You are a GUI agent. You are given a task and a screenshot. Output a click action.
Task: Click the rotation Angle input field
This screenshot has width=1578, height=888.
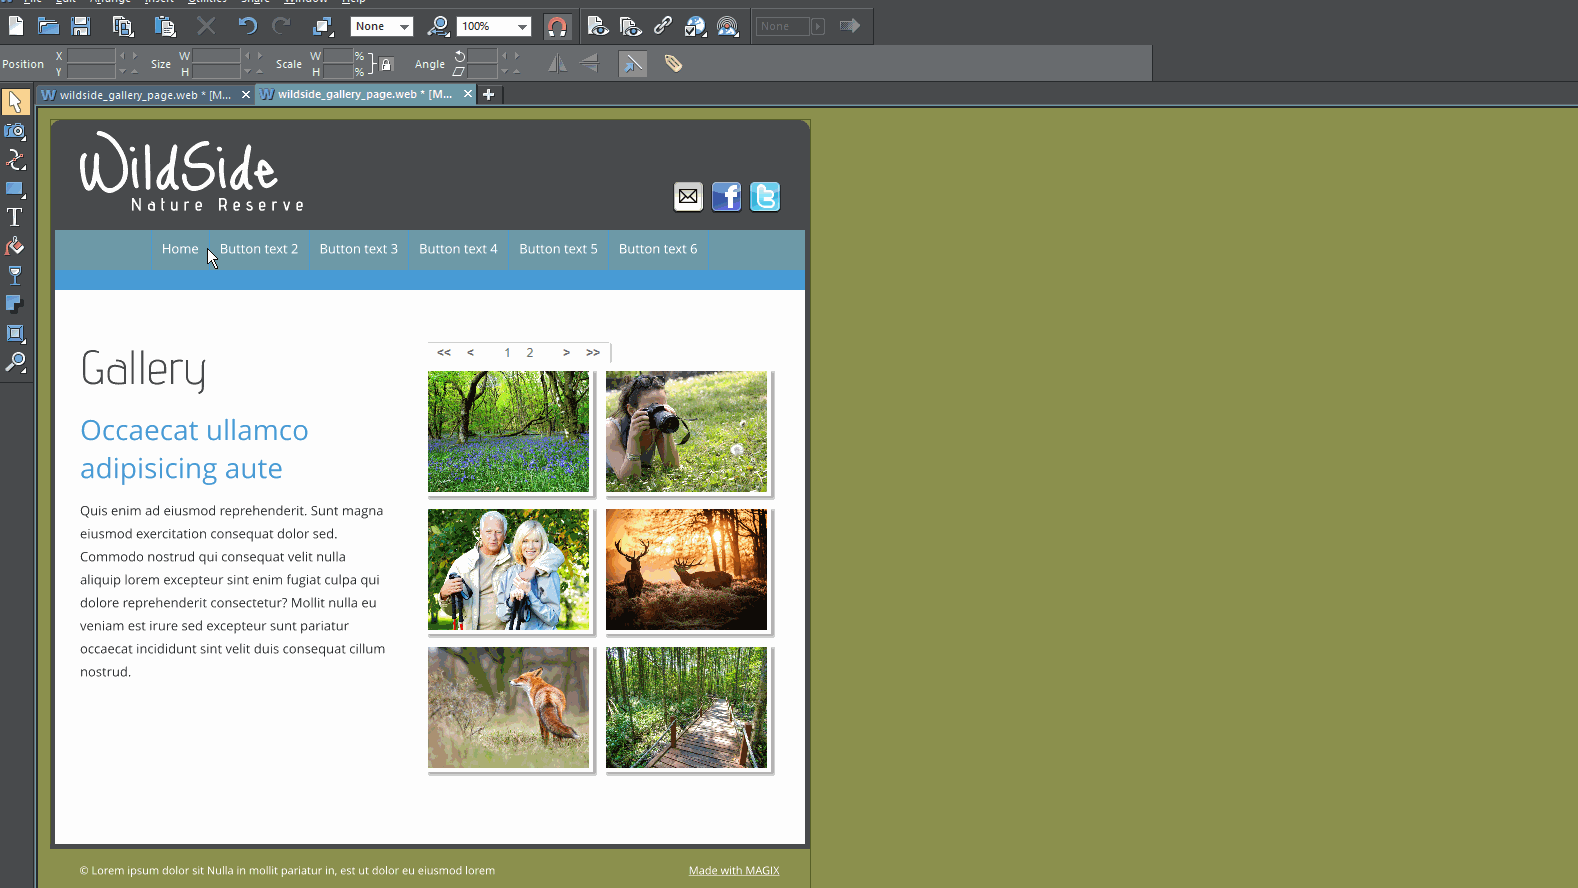pyautogui.click(x=483, y=56)
